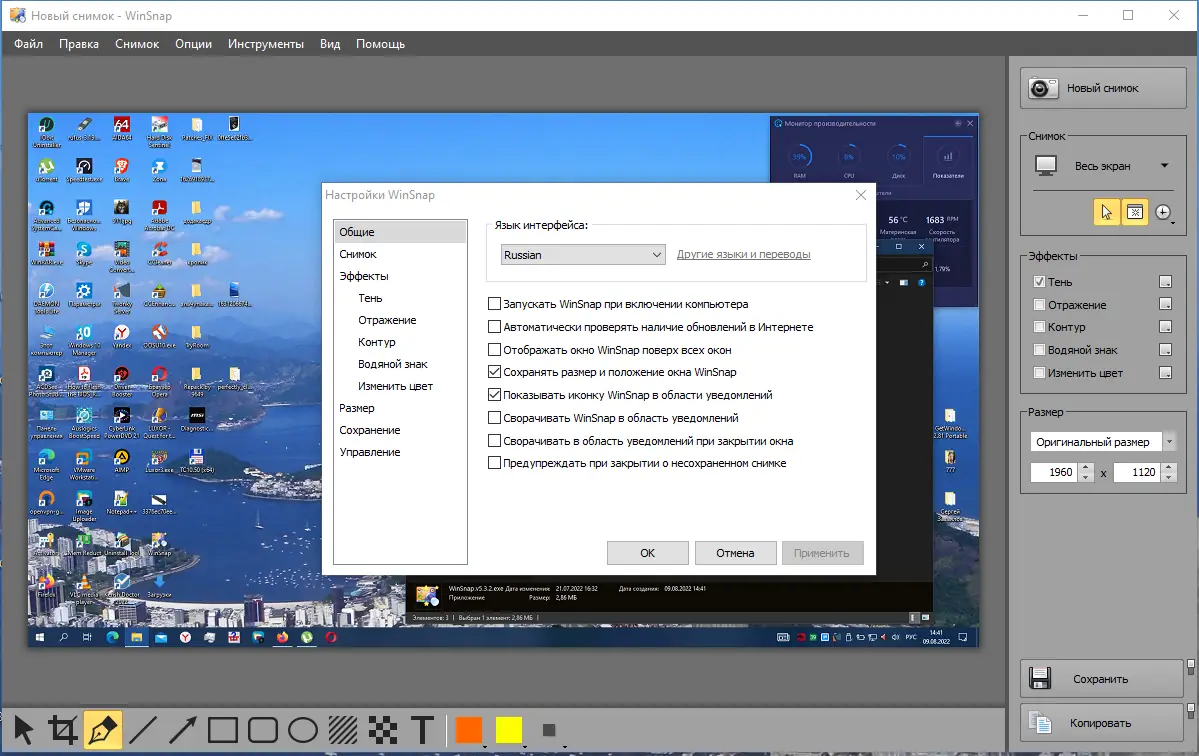Screen dimensions: 1199x756
Task: Select the diagonal hatch highlight tool
Action: click(343, 730)
